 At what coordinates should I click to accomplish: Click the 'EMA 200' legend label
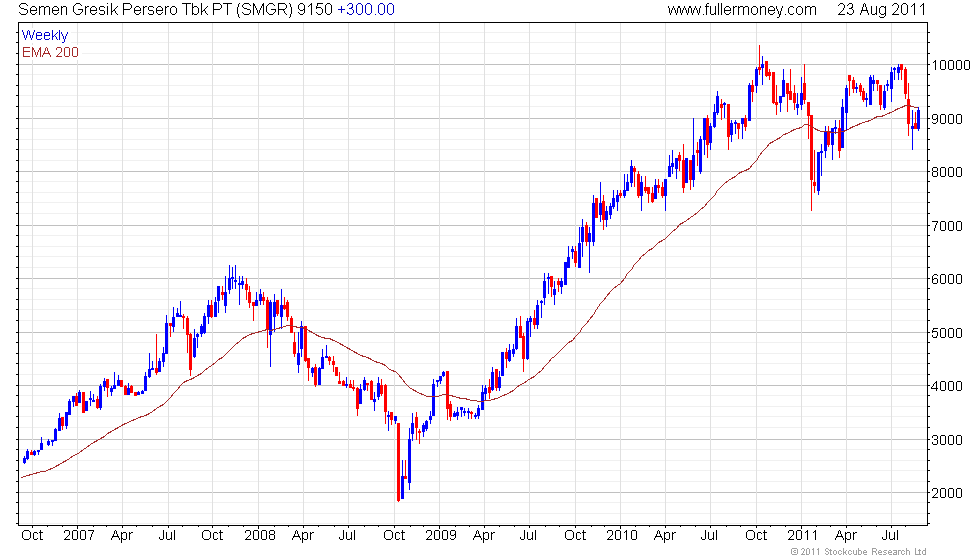(51, 52)
